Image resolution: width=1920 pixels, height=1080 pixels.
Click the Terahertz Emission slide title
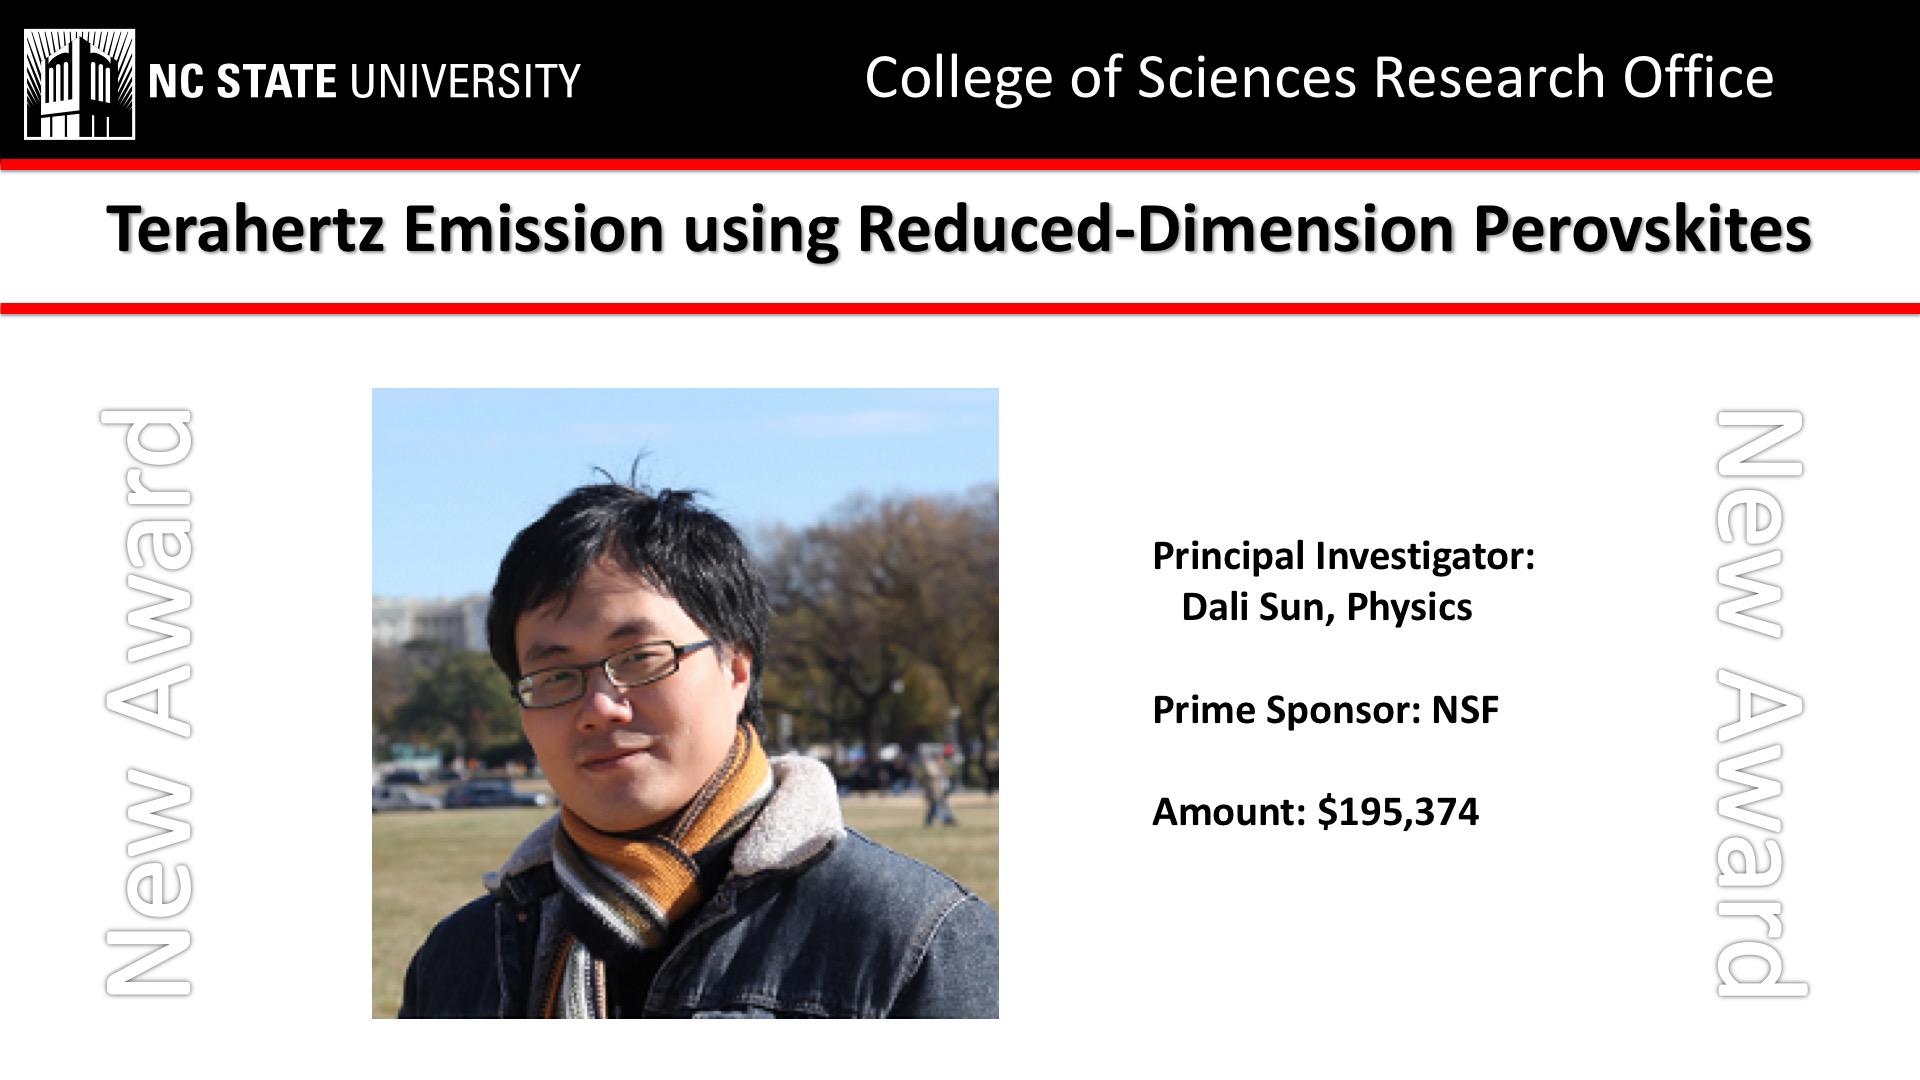point(958,229)
